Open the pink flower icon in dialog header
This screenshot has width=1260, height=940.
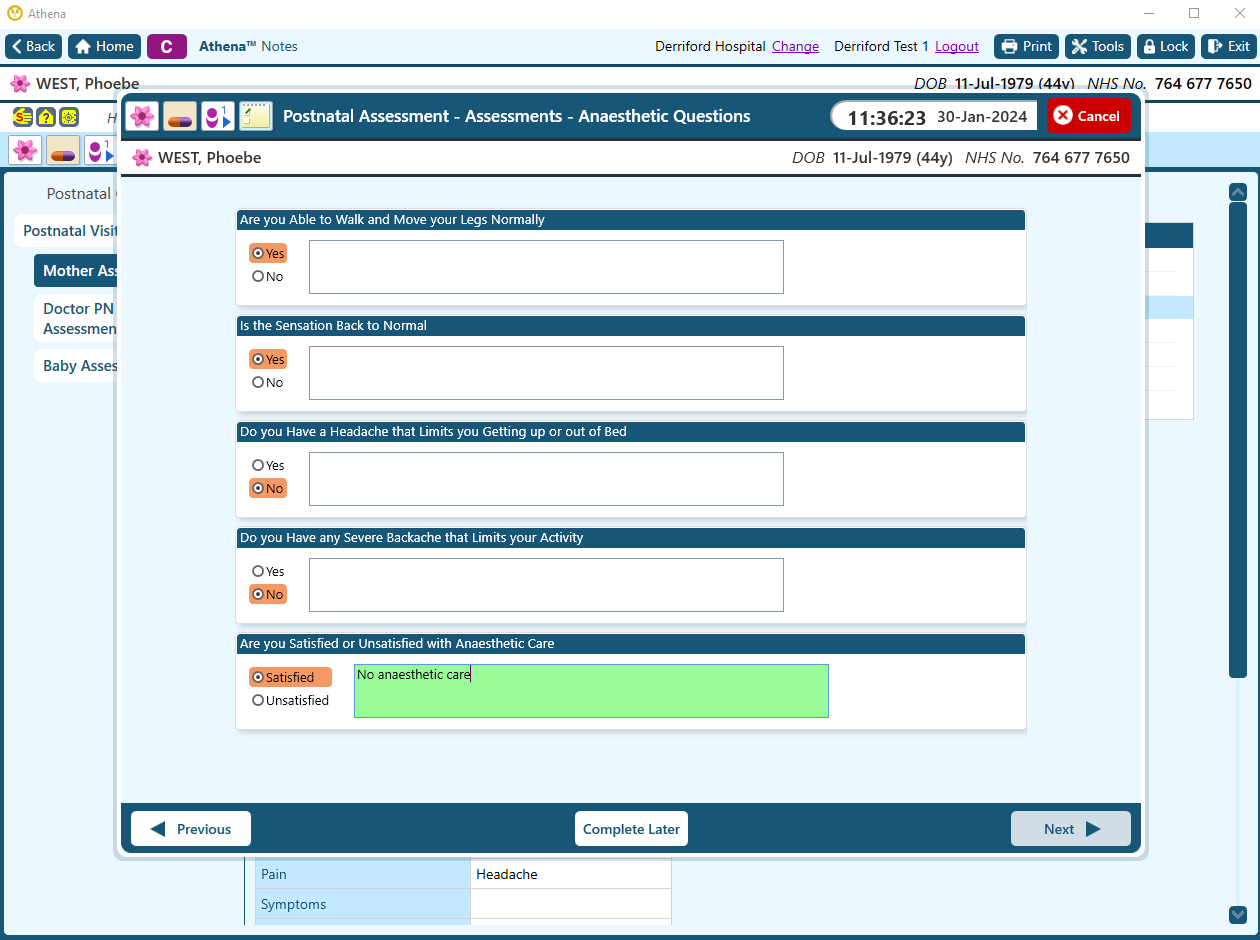[x=142, y=116]
